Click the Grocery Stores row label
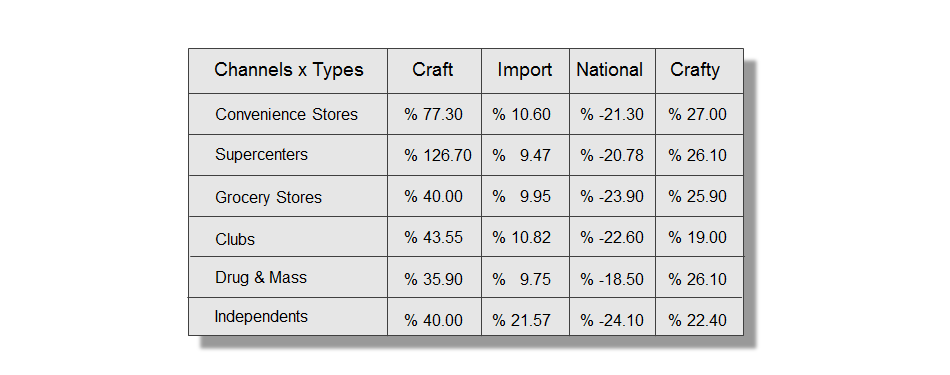Screen dimensions: 950x375 (268, 197)
